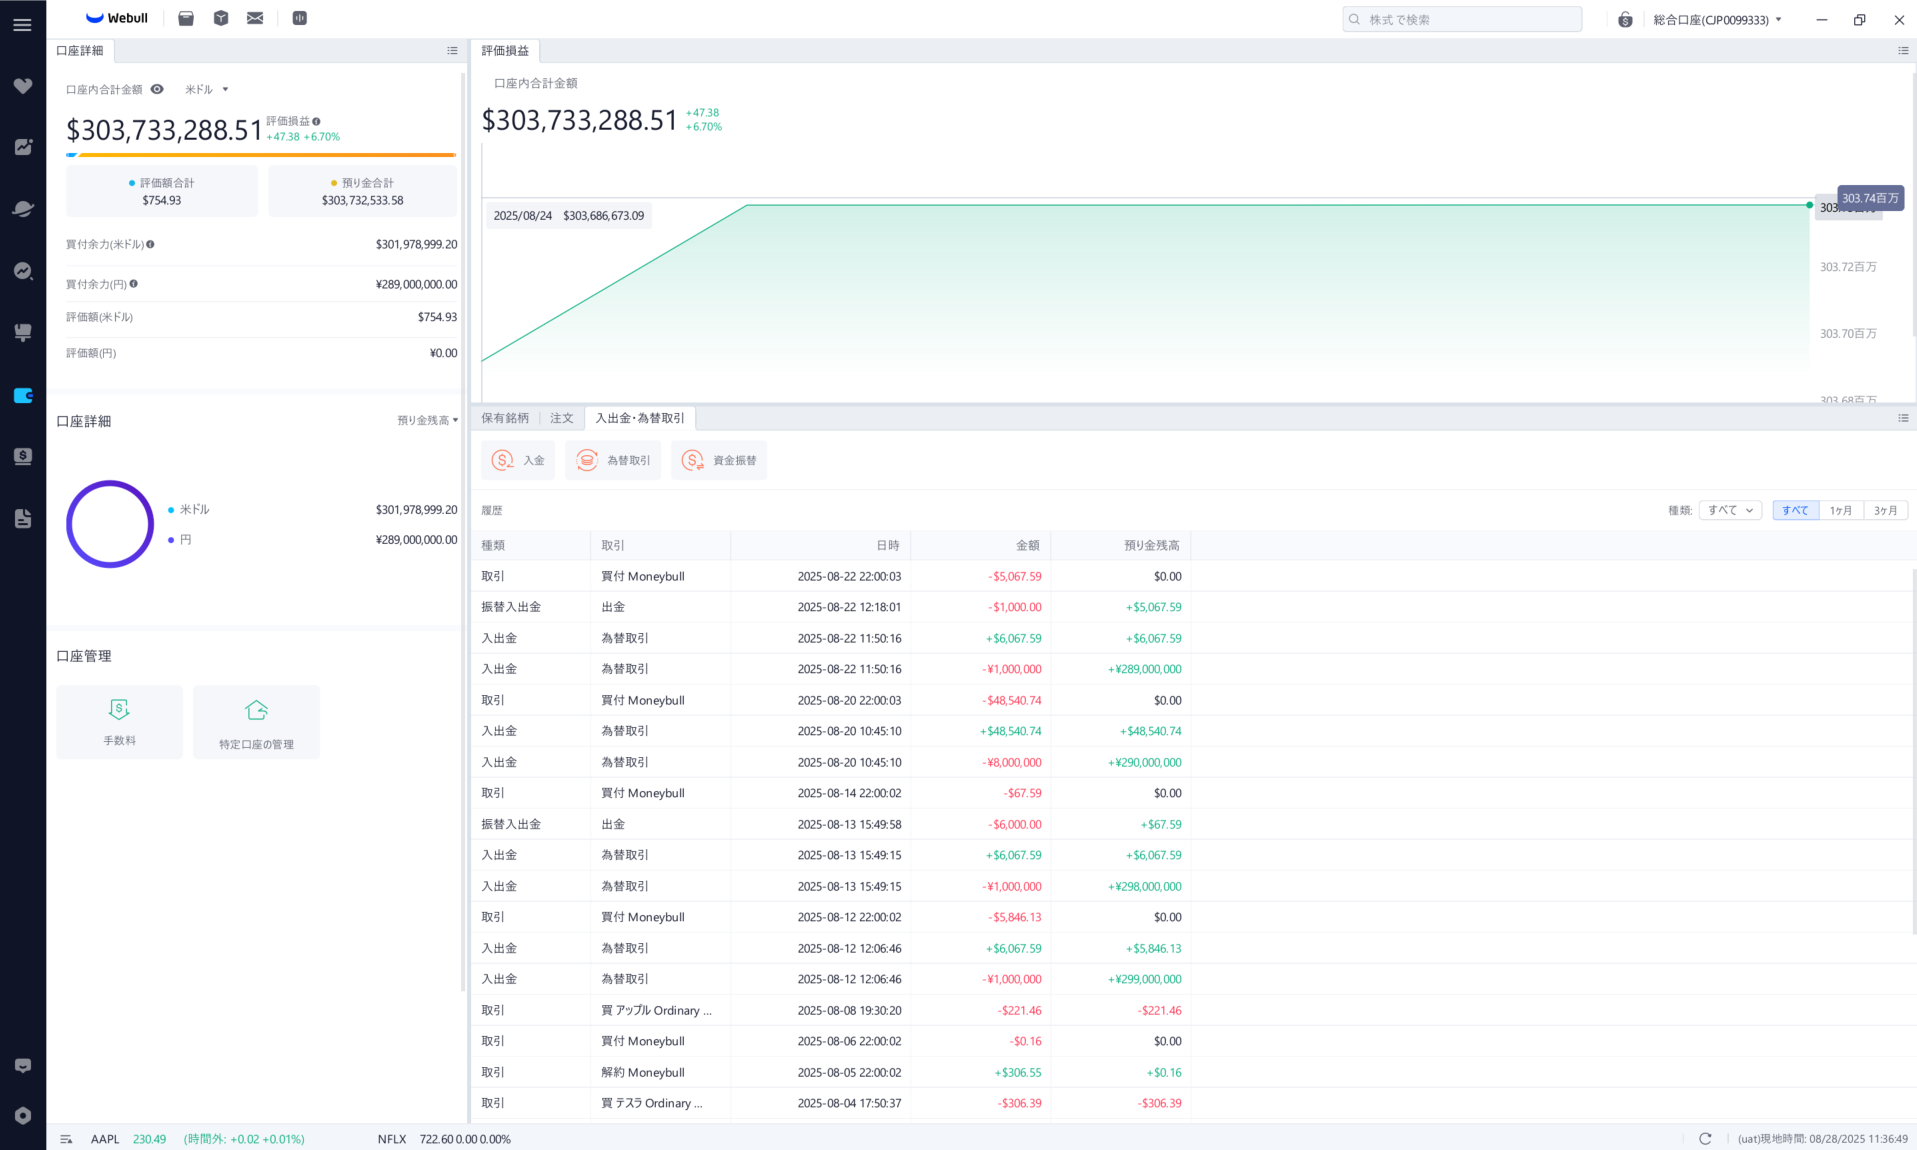The image size is (1917, 1150).
Task: Open the hamburger menu in top-left
Action: click(22, 24)
